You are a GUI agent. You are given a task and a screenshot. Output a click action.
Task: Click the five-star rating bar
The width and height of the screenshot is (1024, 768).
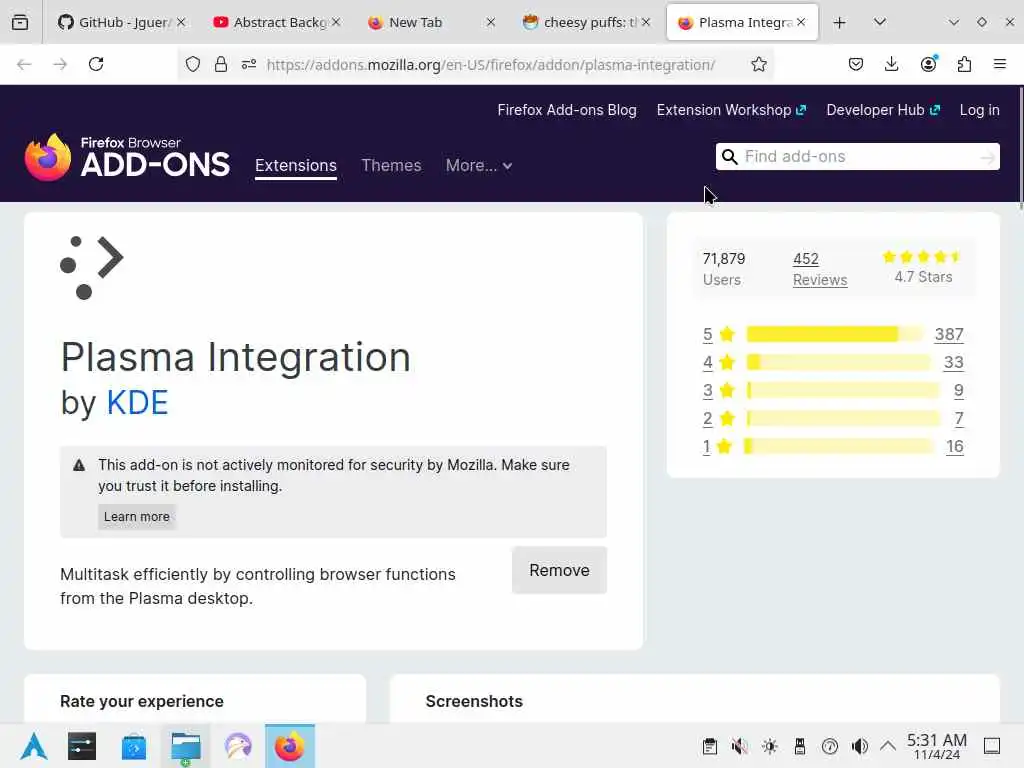pyautogui.click(x=835, y=334)
